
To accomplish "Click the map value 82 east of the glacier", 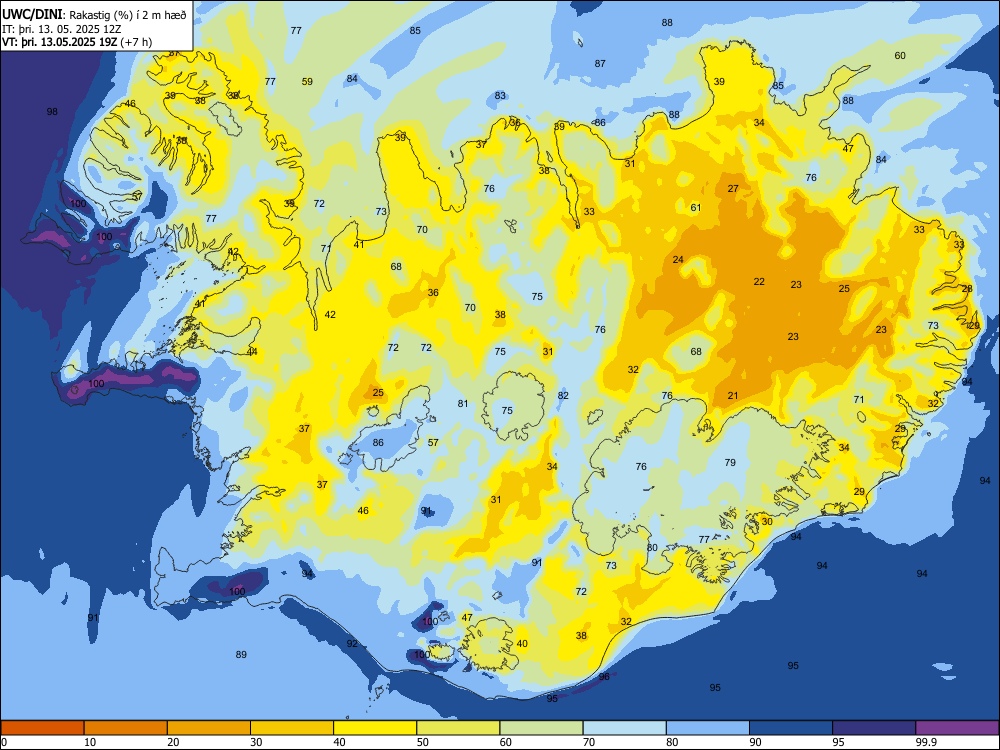I will coord(563,395).
